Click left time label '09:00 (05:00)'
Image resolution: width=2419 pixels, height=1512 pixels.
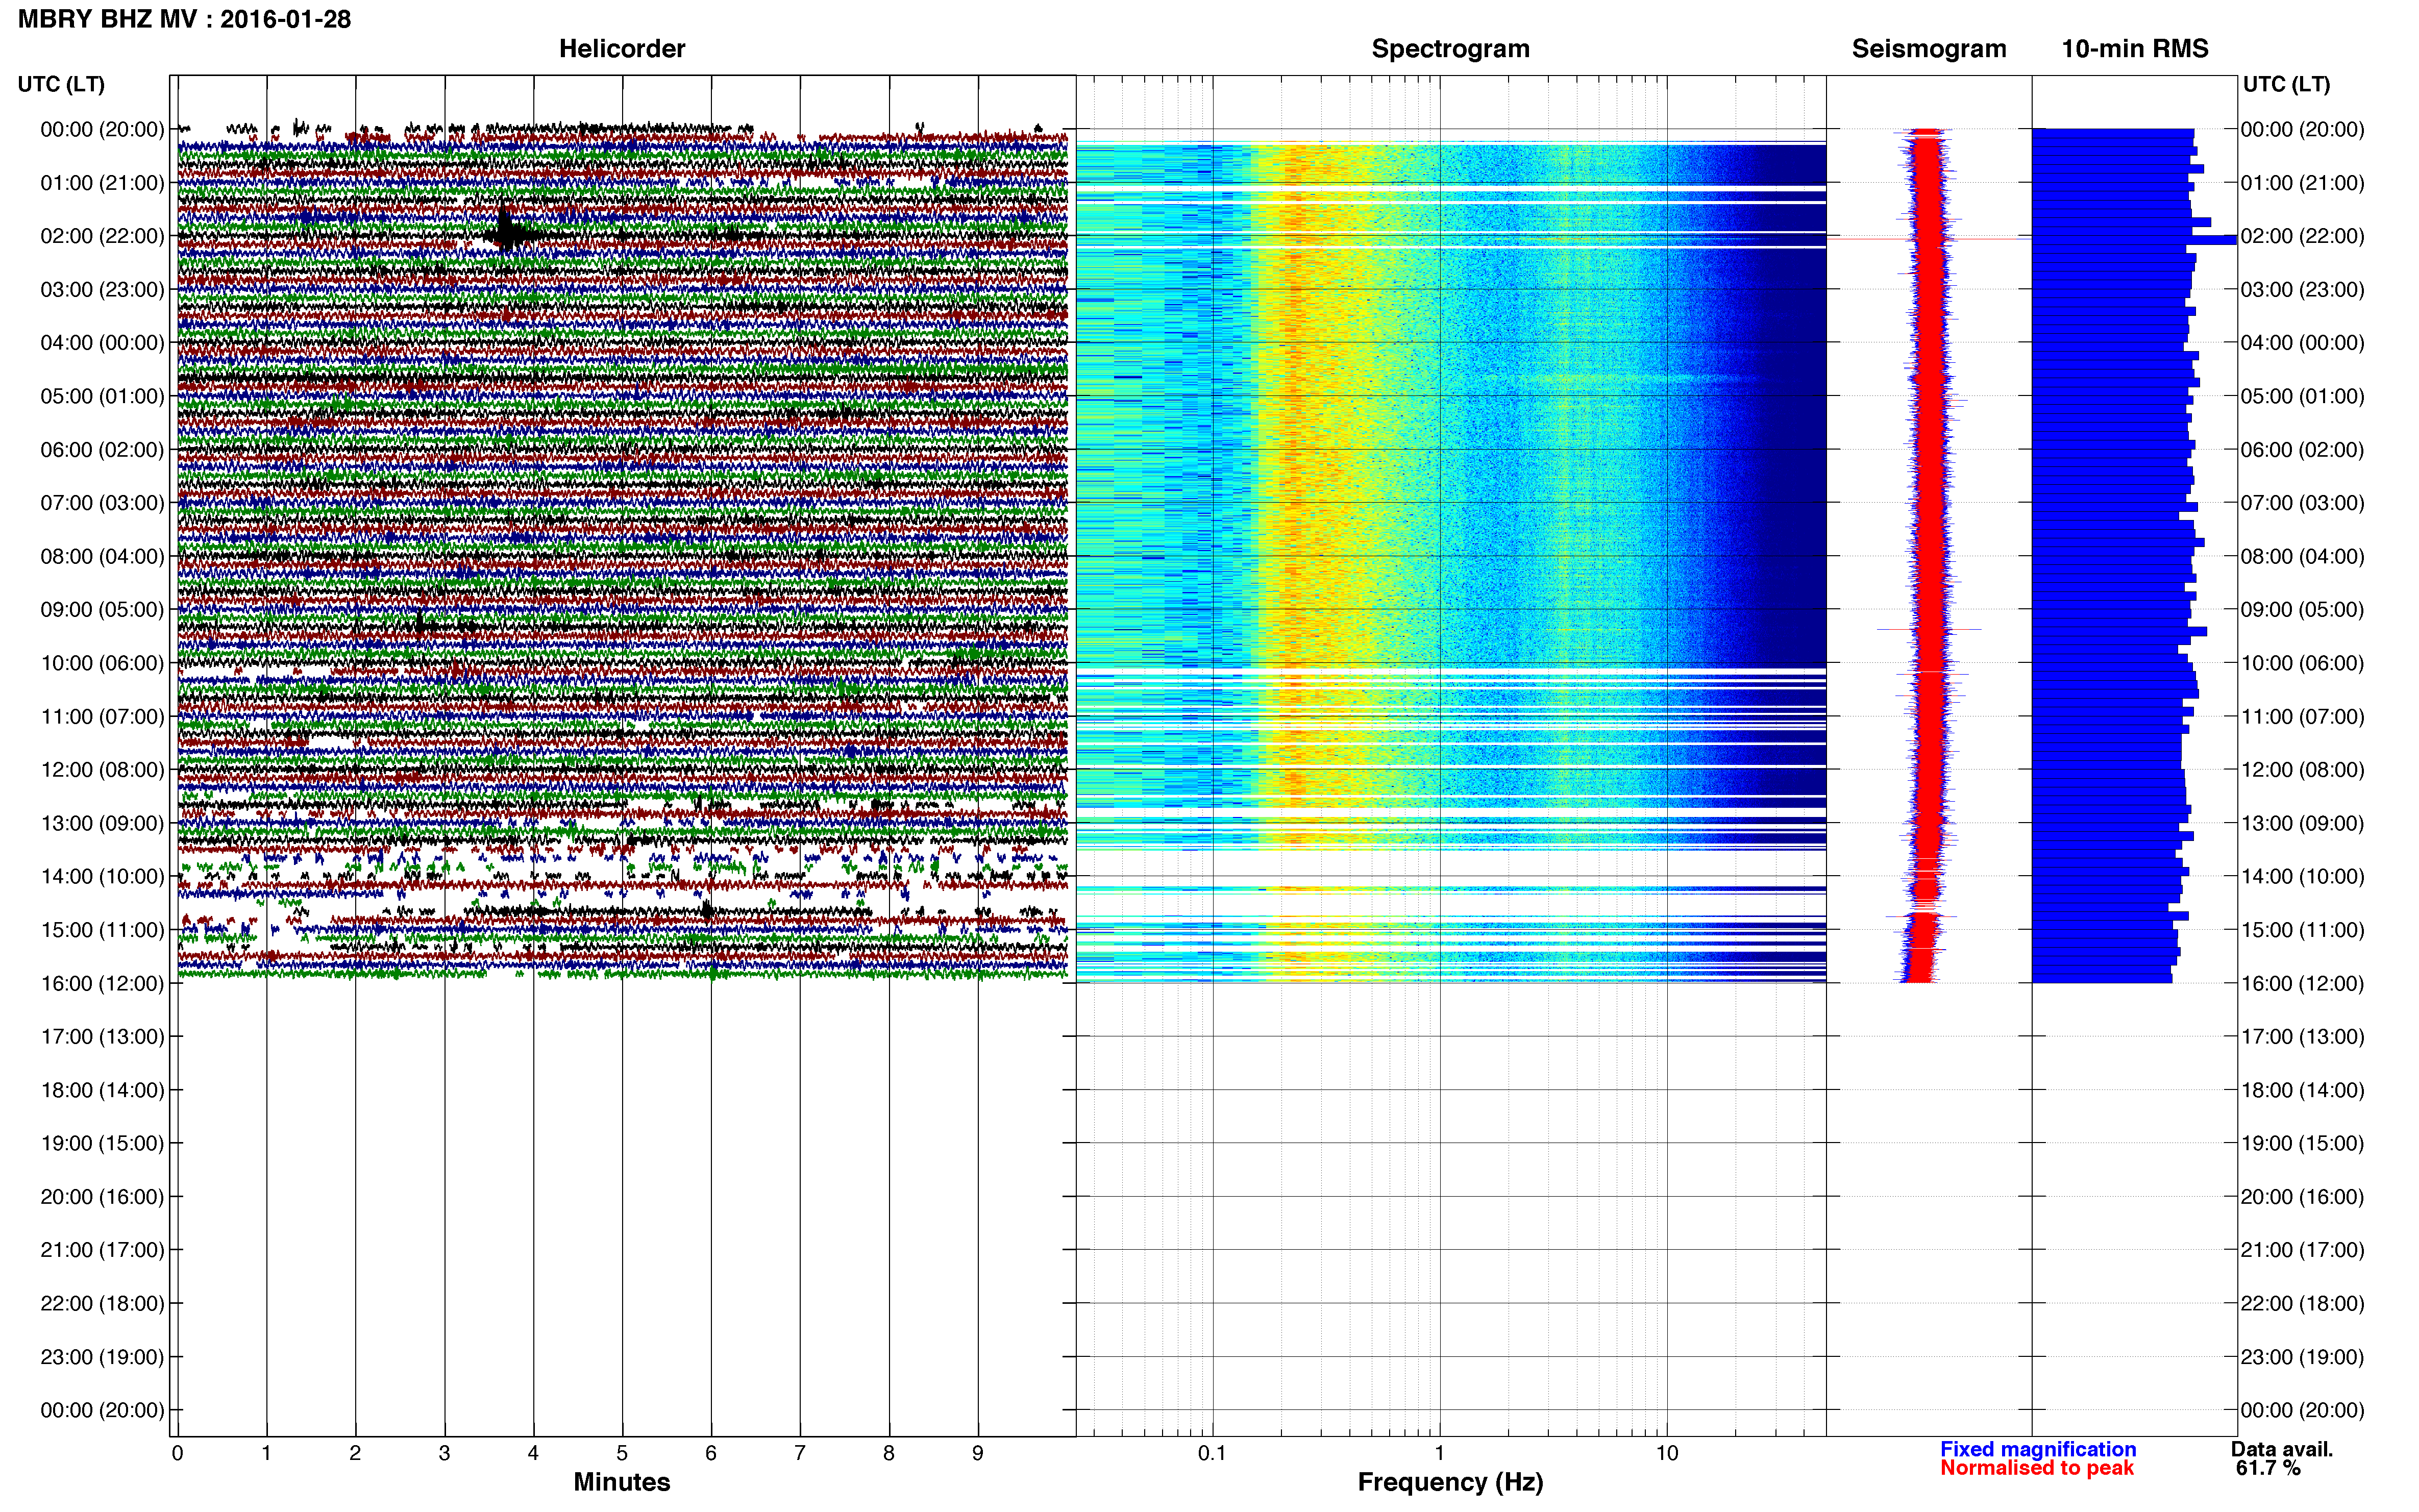tap(102, 609)
